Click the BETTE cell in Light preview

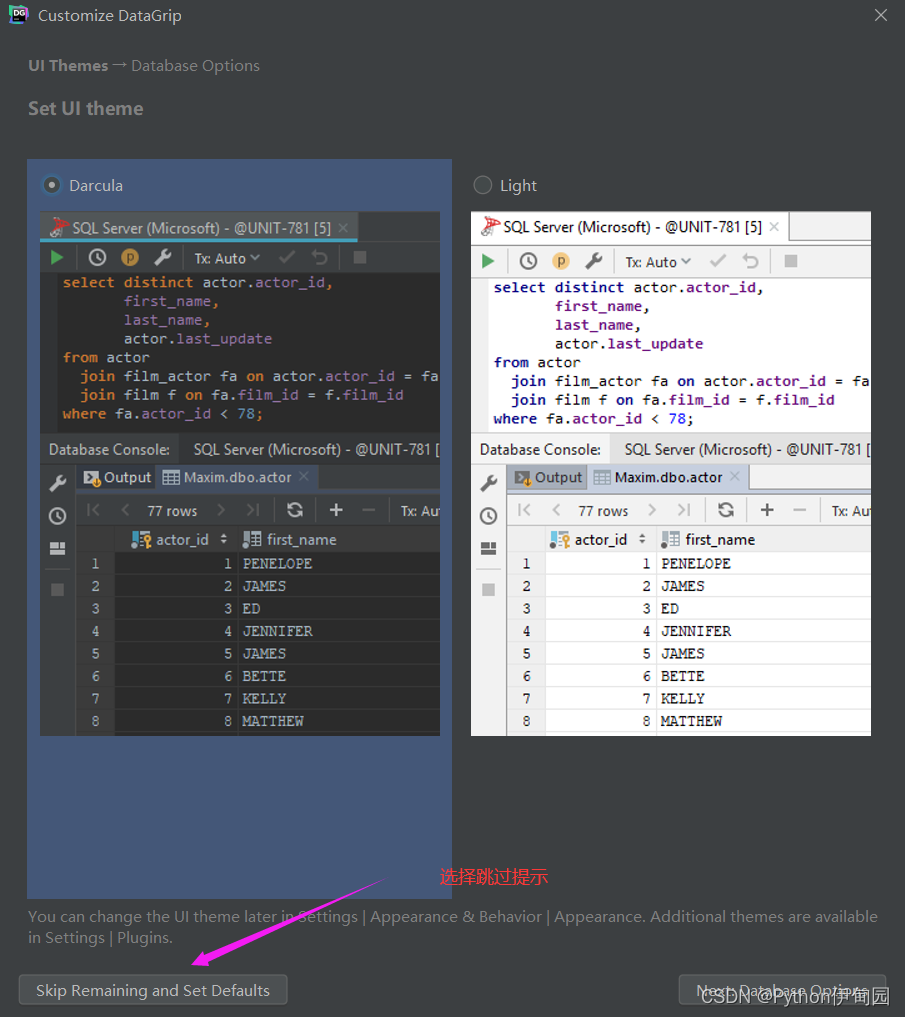[x=682, y=676]
